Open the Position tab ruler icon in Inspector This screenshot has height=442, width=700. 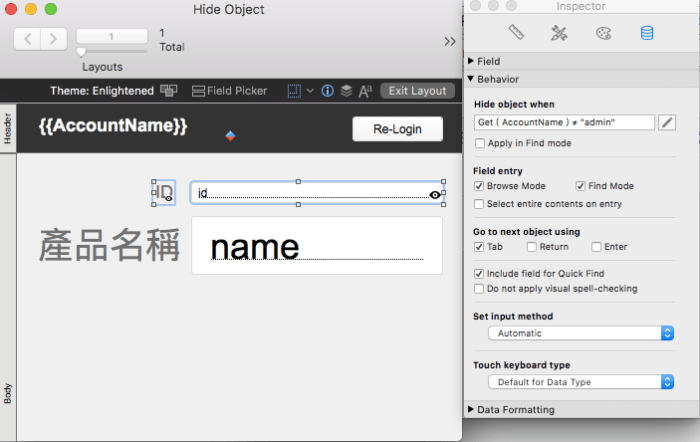pyautogui.click(x=516, y=33)
